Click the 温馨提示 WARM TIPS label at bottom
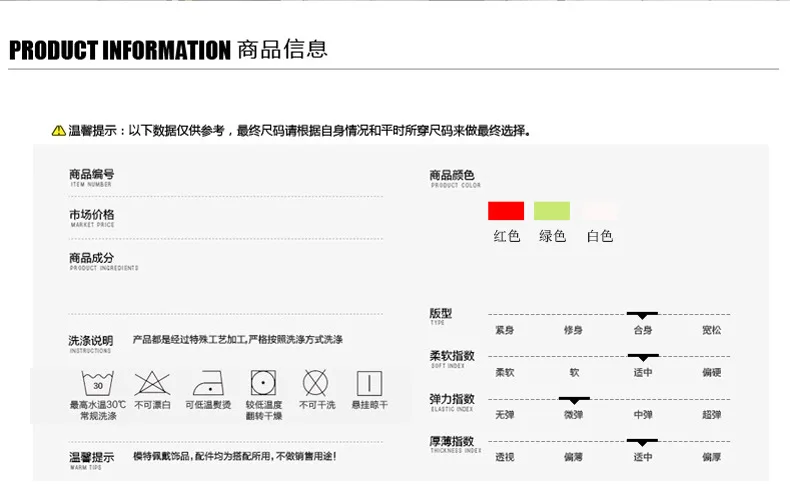Viewport: 790px width, 493px height. 91,460
